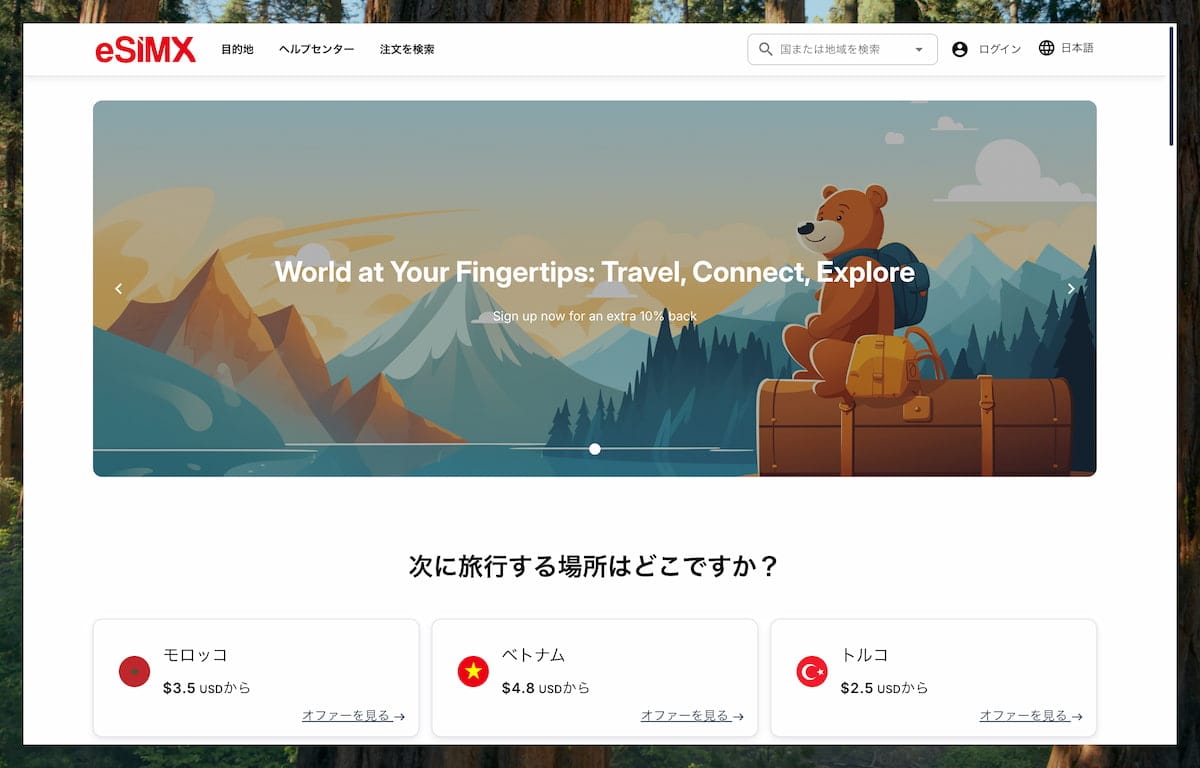The height and width of the screenshot is (768, 1200).
Task: Advance to next carousel slide arrow
Action: tap(1071, 289)
